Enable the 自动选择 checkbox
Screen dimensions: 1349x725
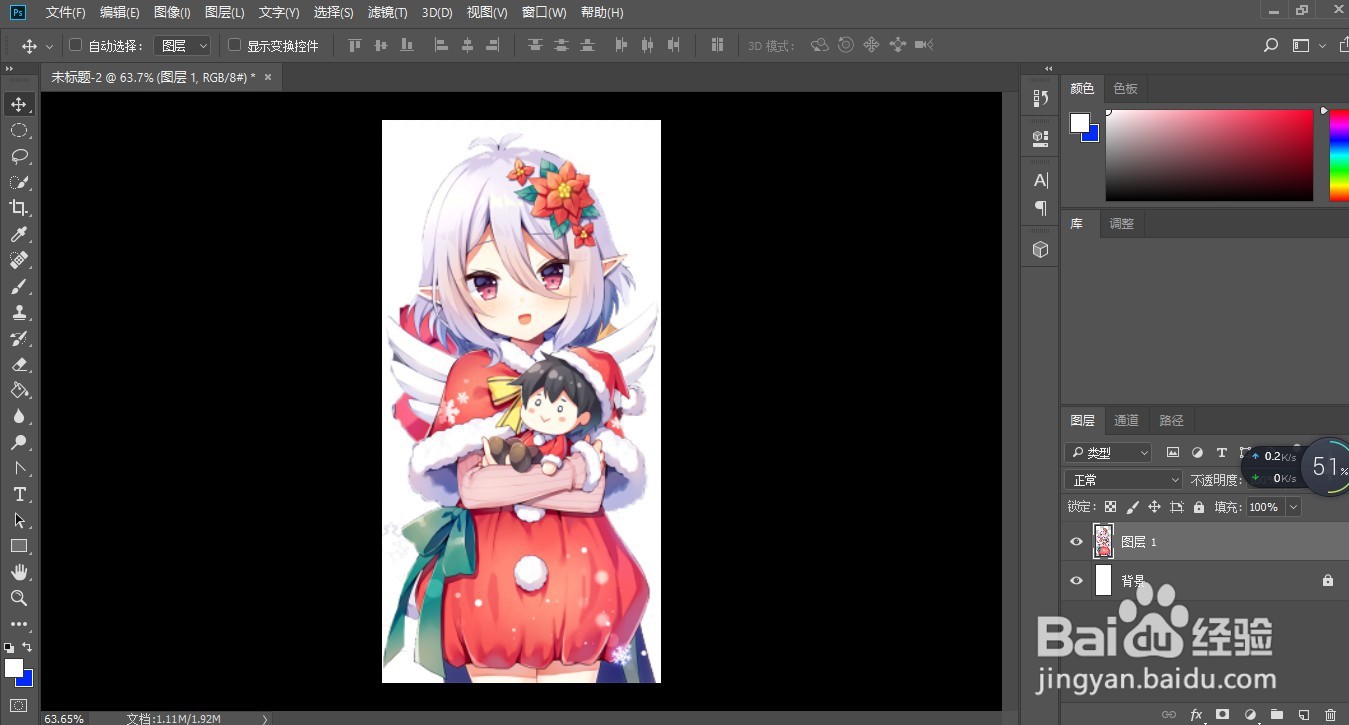tap(75, 45)
